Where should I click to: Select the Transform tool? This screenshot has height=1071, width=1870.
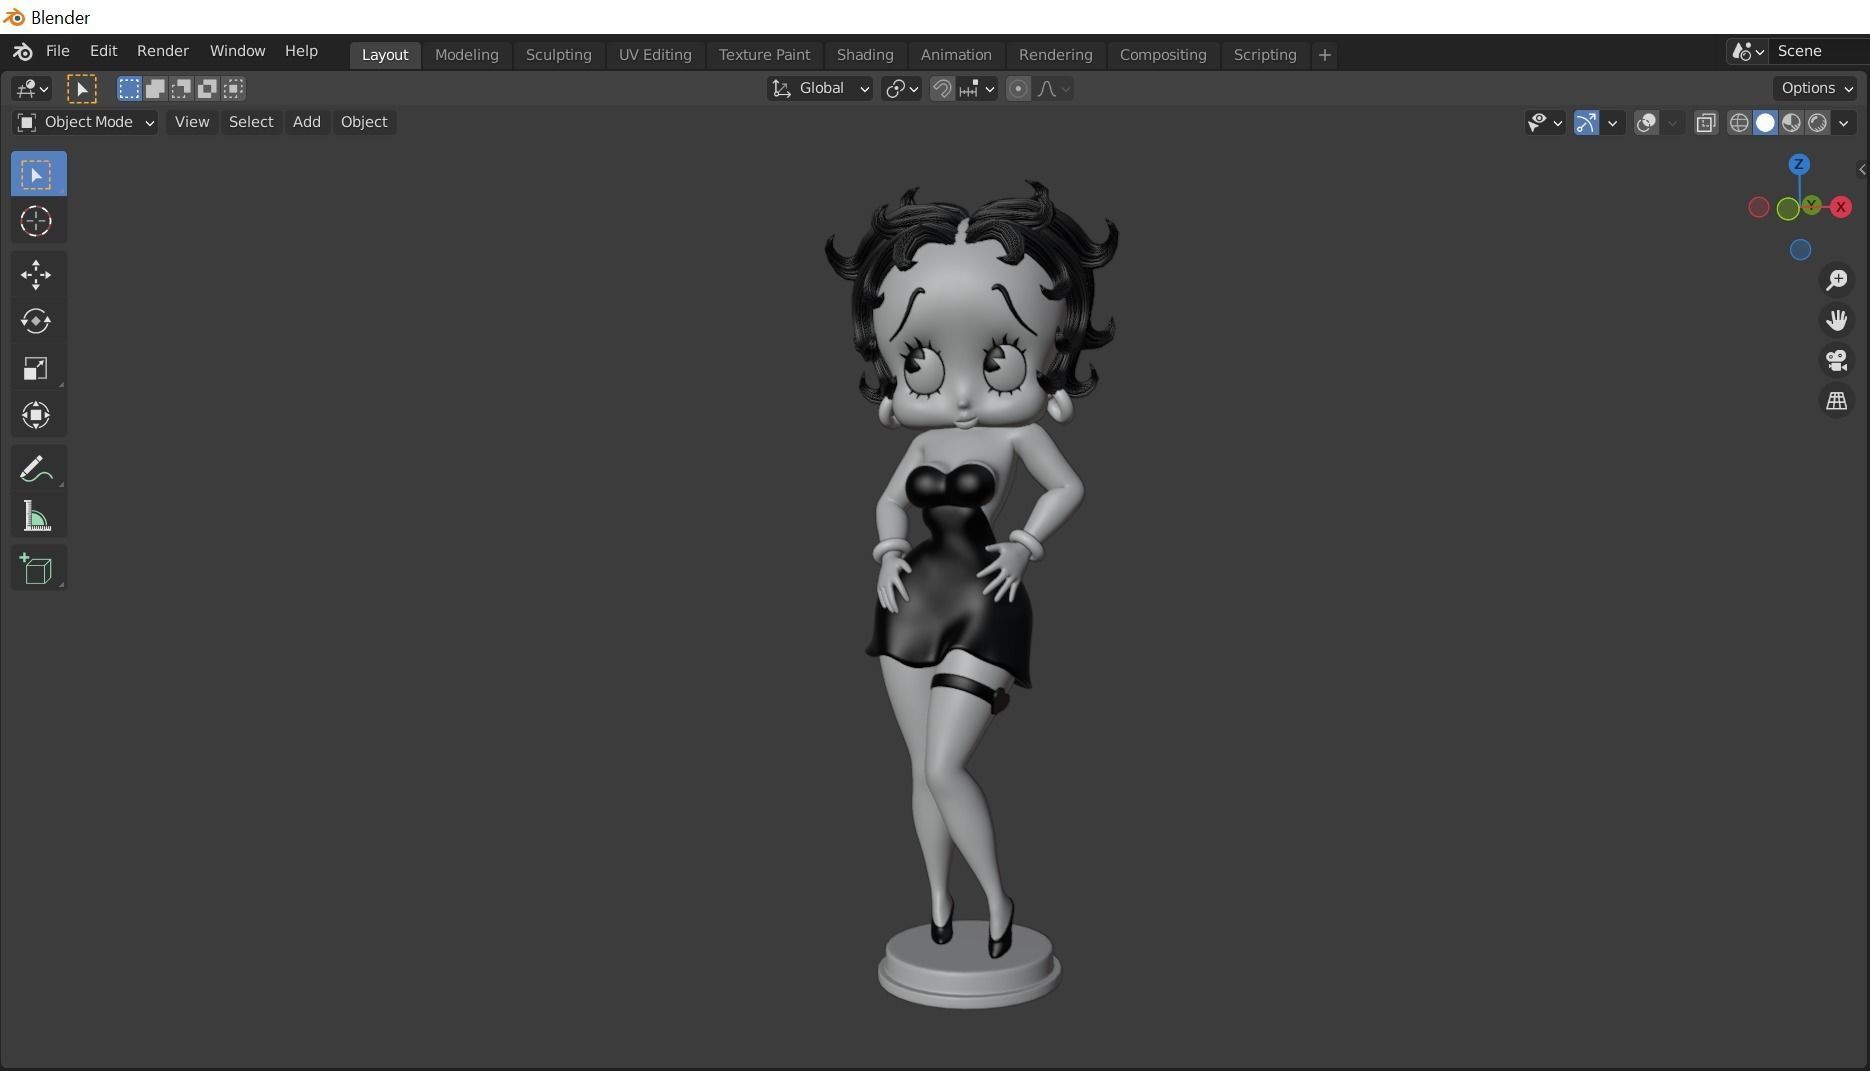click(38, 415)
